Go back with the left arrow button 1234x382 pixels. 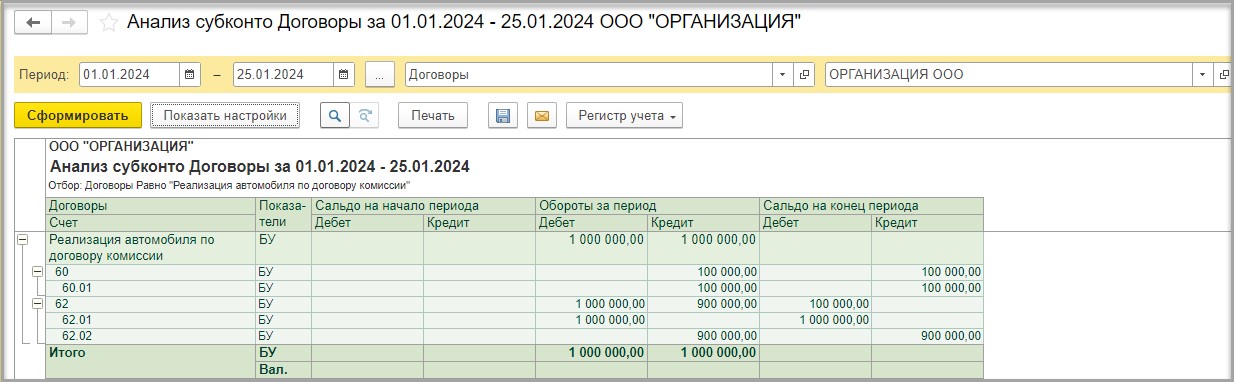(x=34, y=22)
